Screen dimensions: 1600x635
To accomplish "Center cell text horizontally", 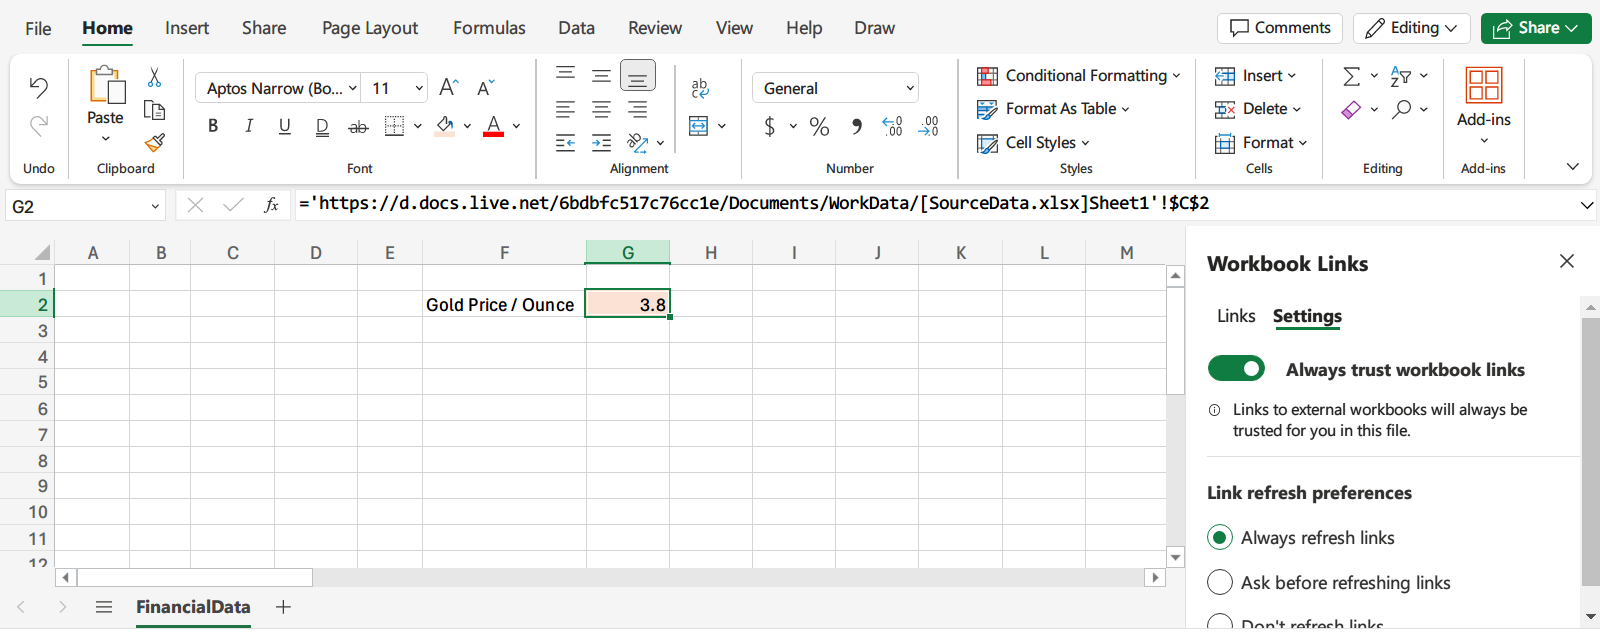I will coord(602,109).
